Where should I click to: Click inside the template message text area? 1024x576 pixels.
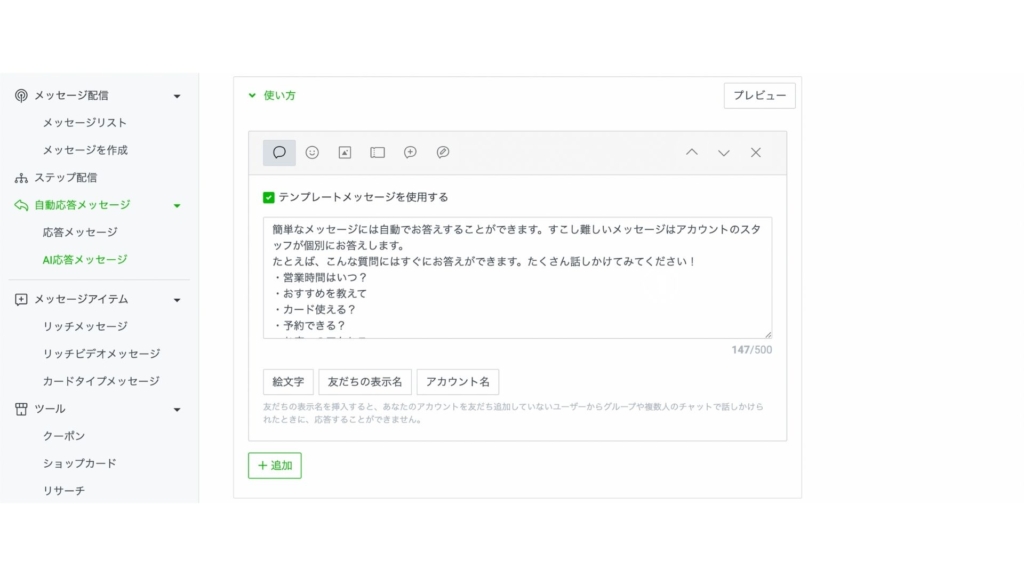(x=517, y=277)
